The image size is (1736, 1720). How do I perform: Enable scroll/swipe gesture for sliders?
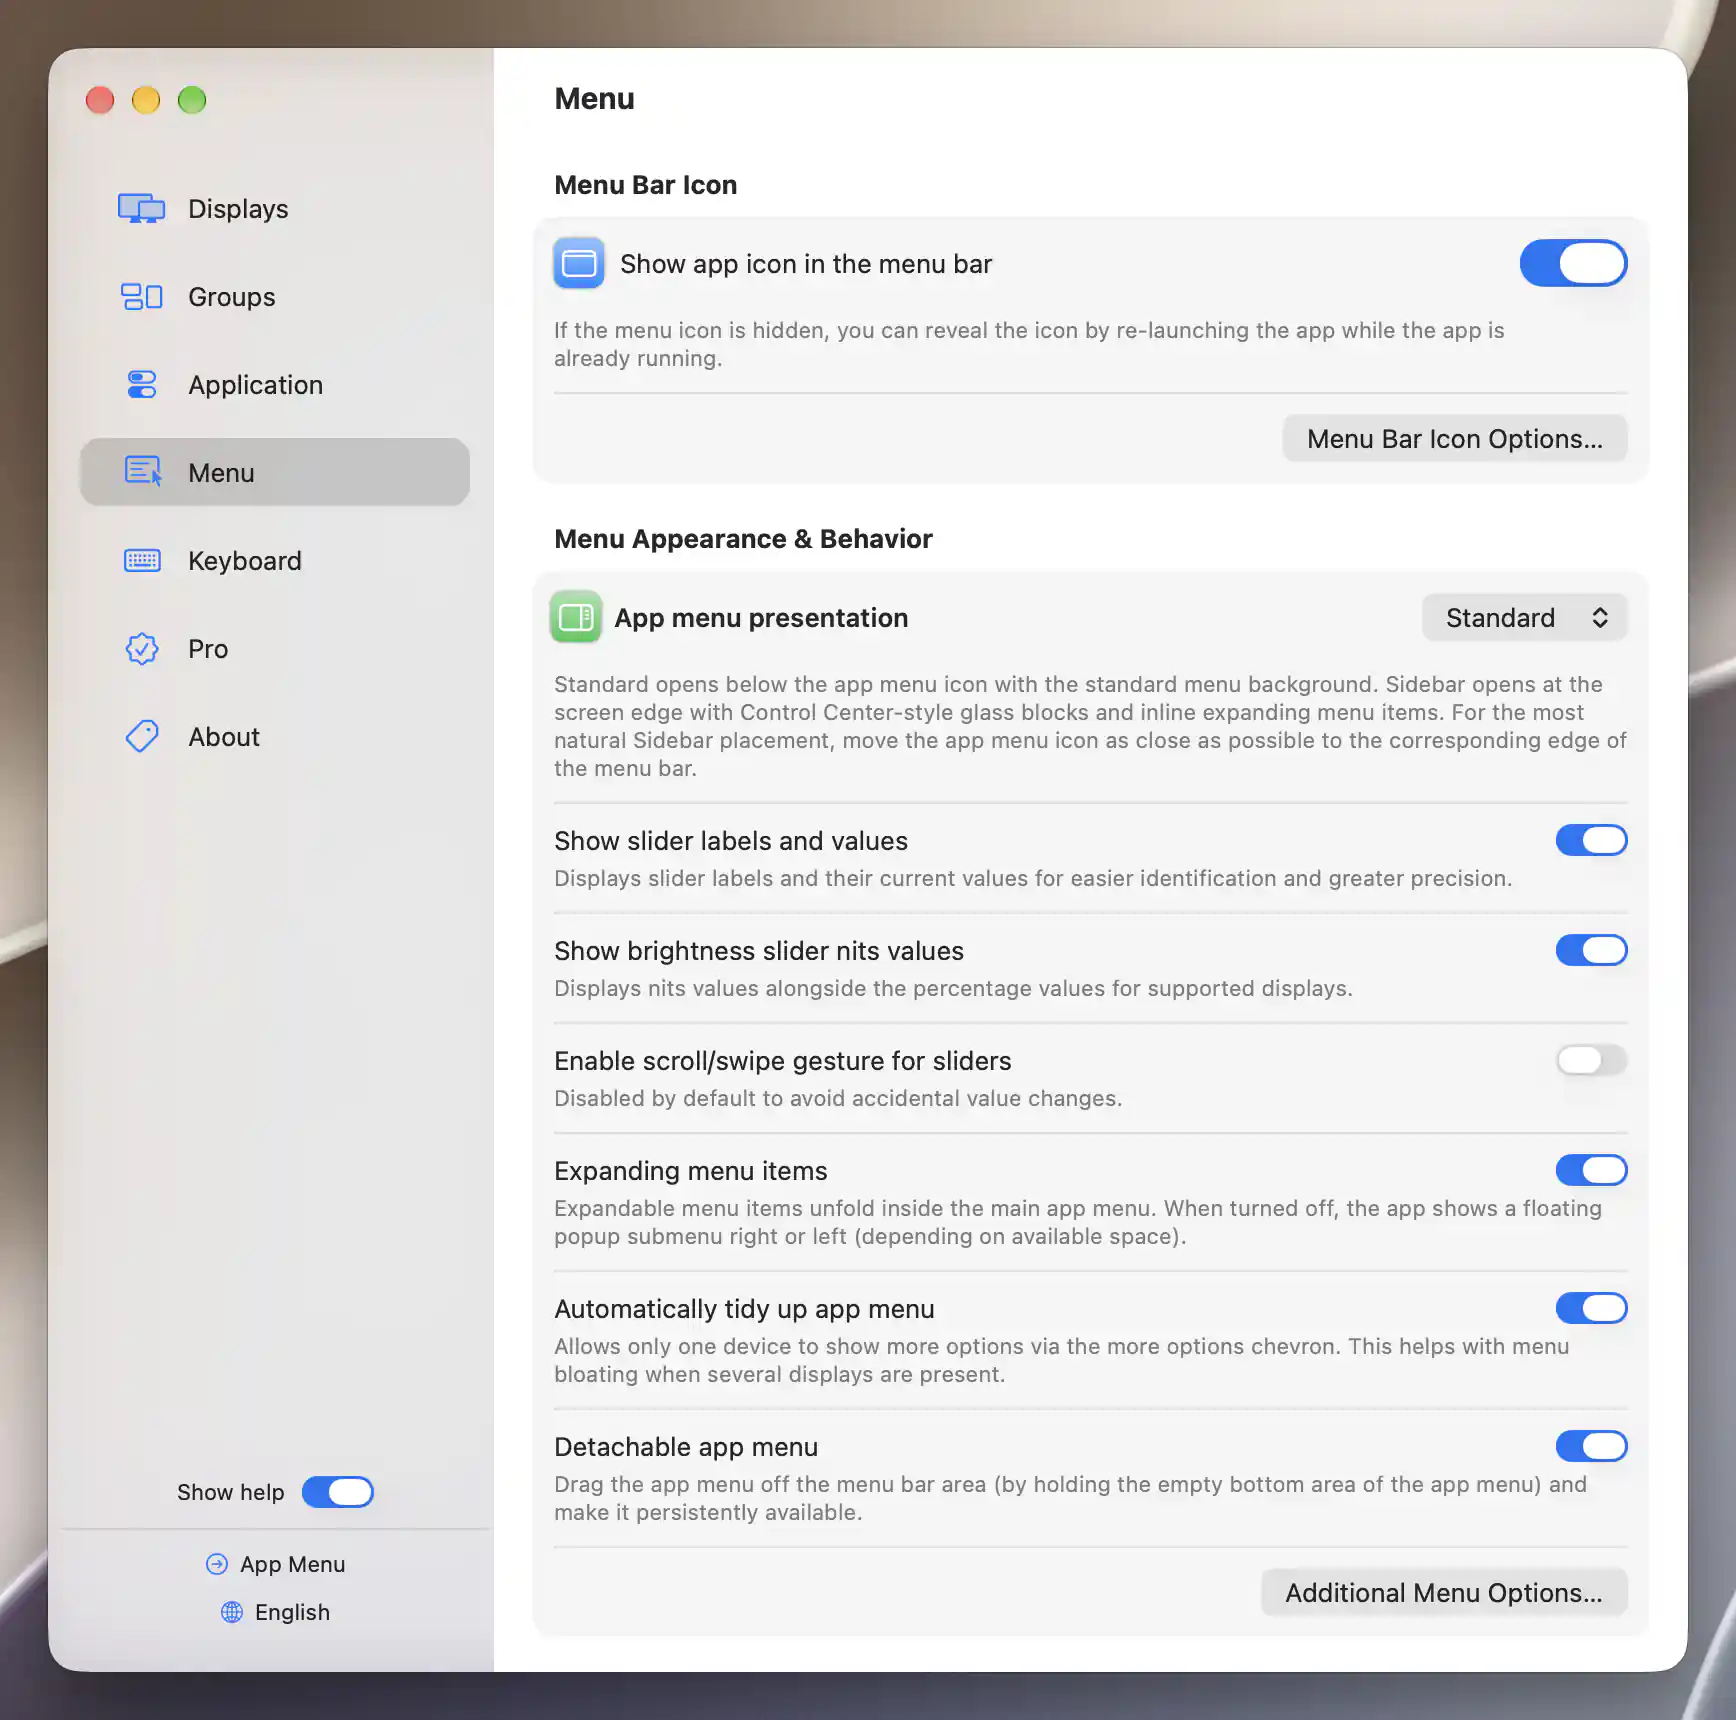(1591, 1060)
